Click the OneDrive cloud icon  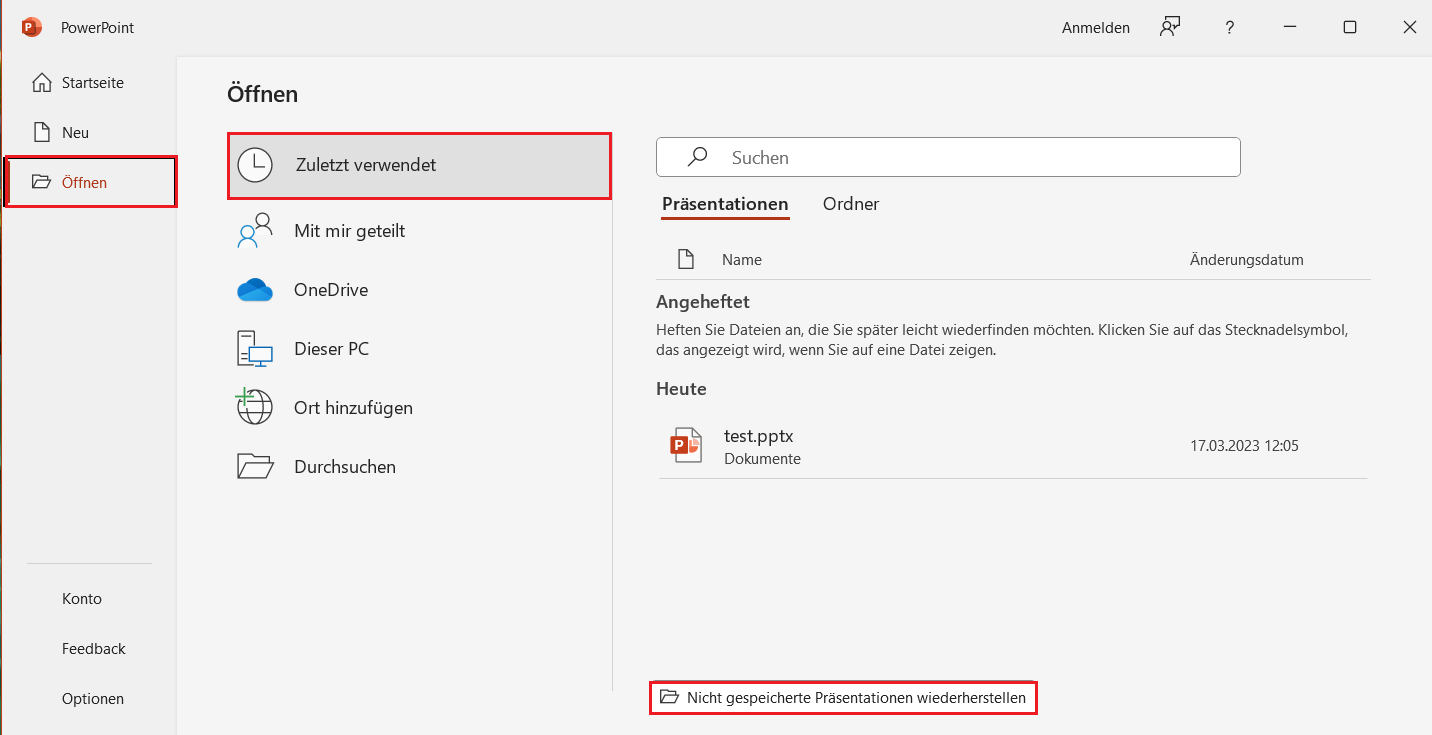[x=255, y=290]
